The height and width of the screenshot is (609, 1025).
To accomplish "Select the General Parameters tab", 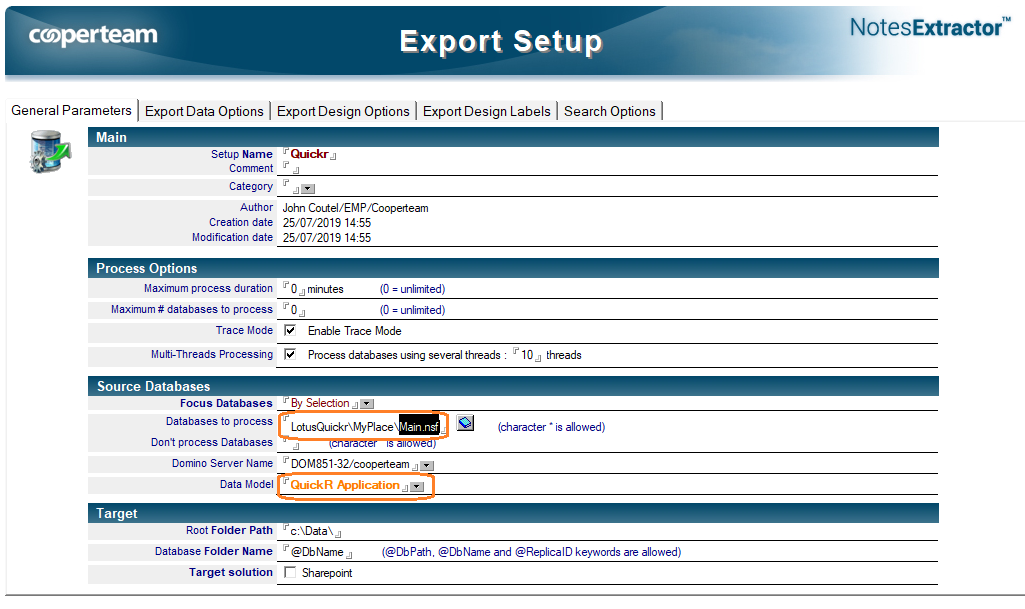I will click(71, 111).
